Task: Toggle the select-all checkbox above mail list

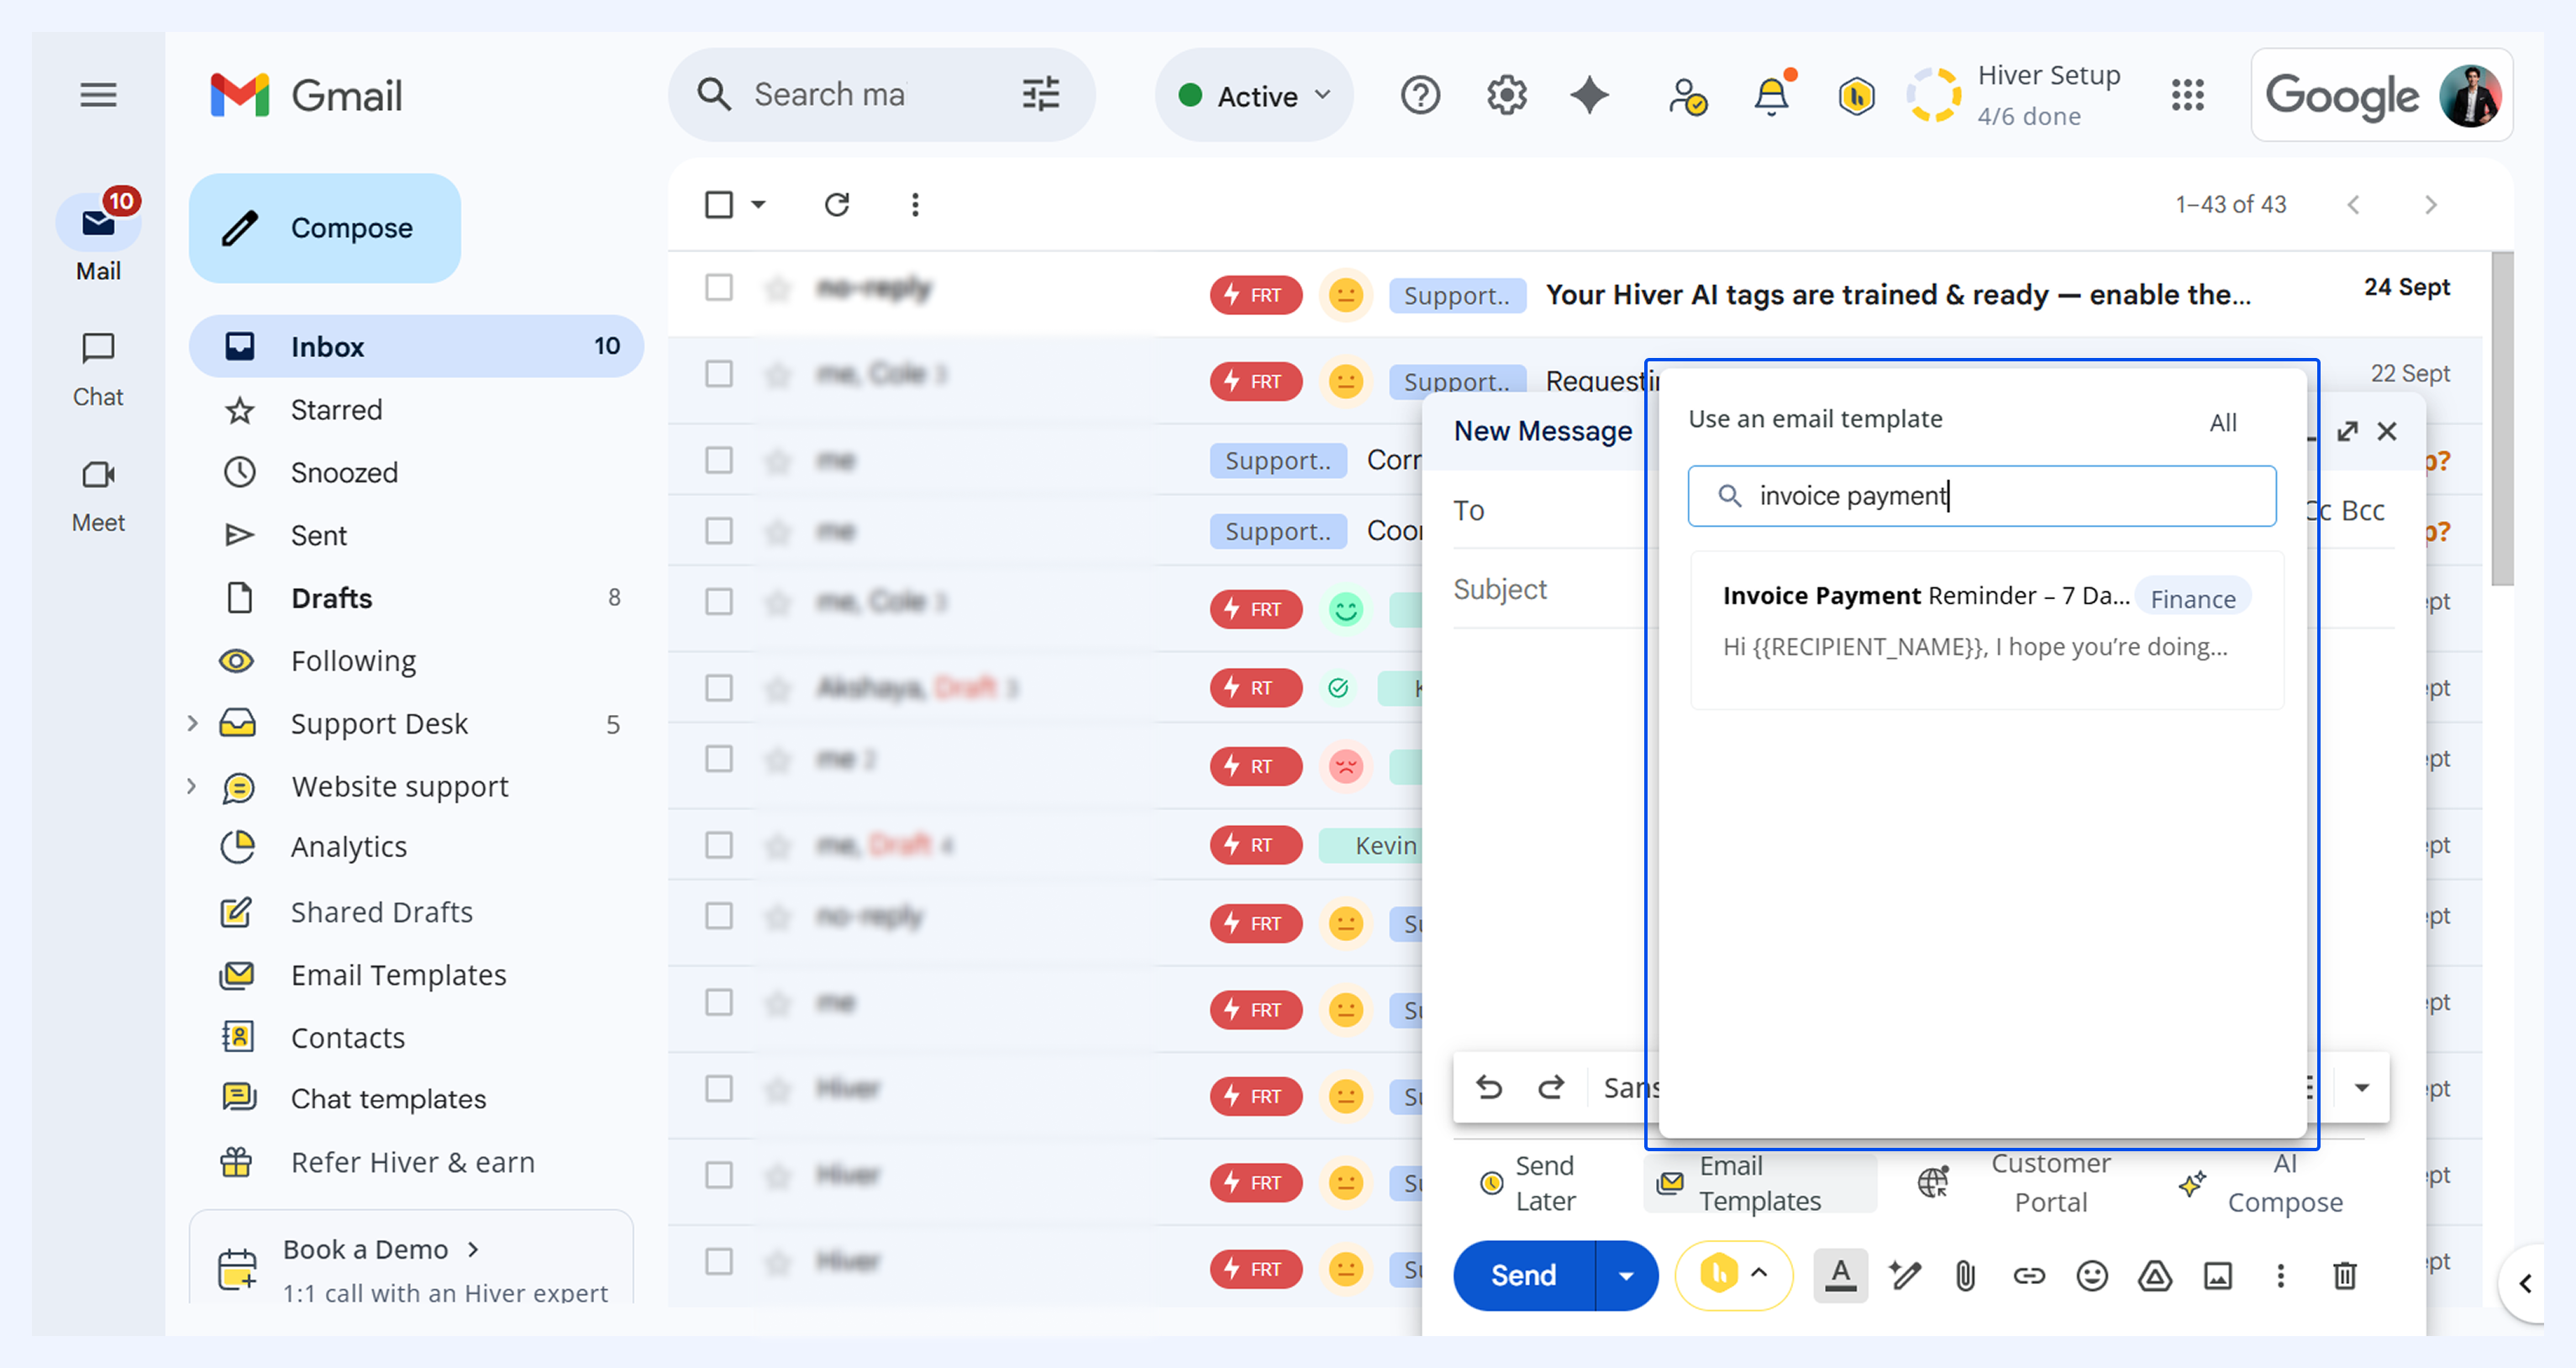Action: tap(719, 205)
